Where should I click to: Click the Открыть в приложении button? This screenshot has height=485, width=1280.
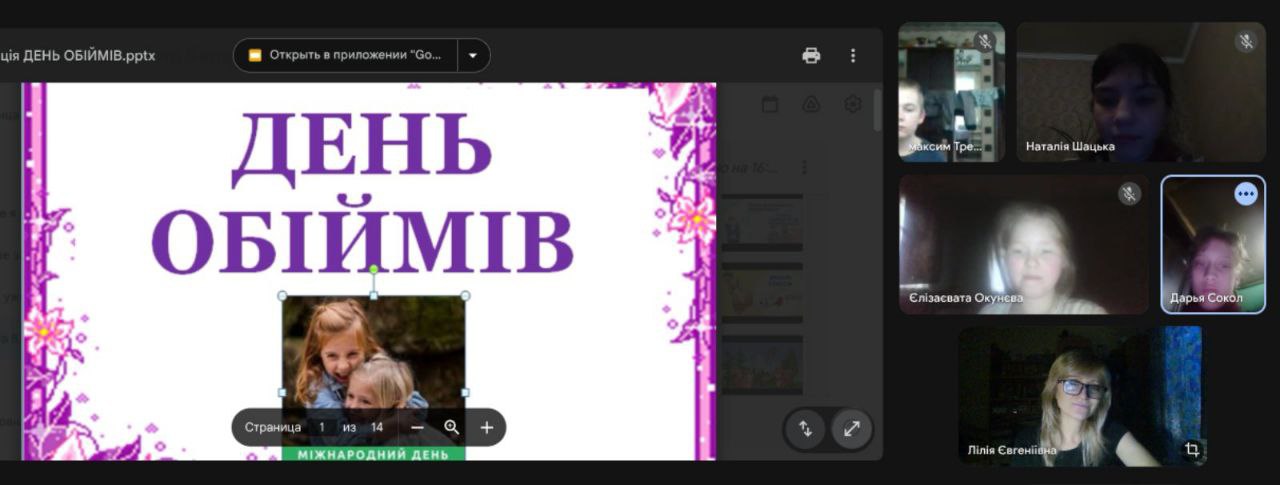345,56
